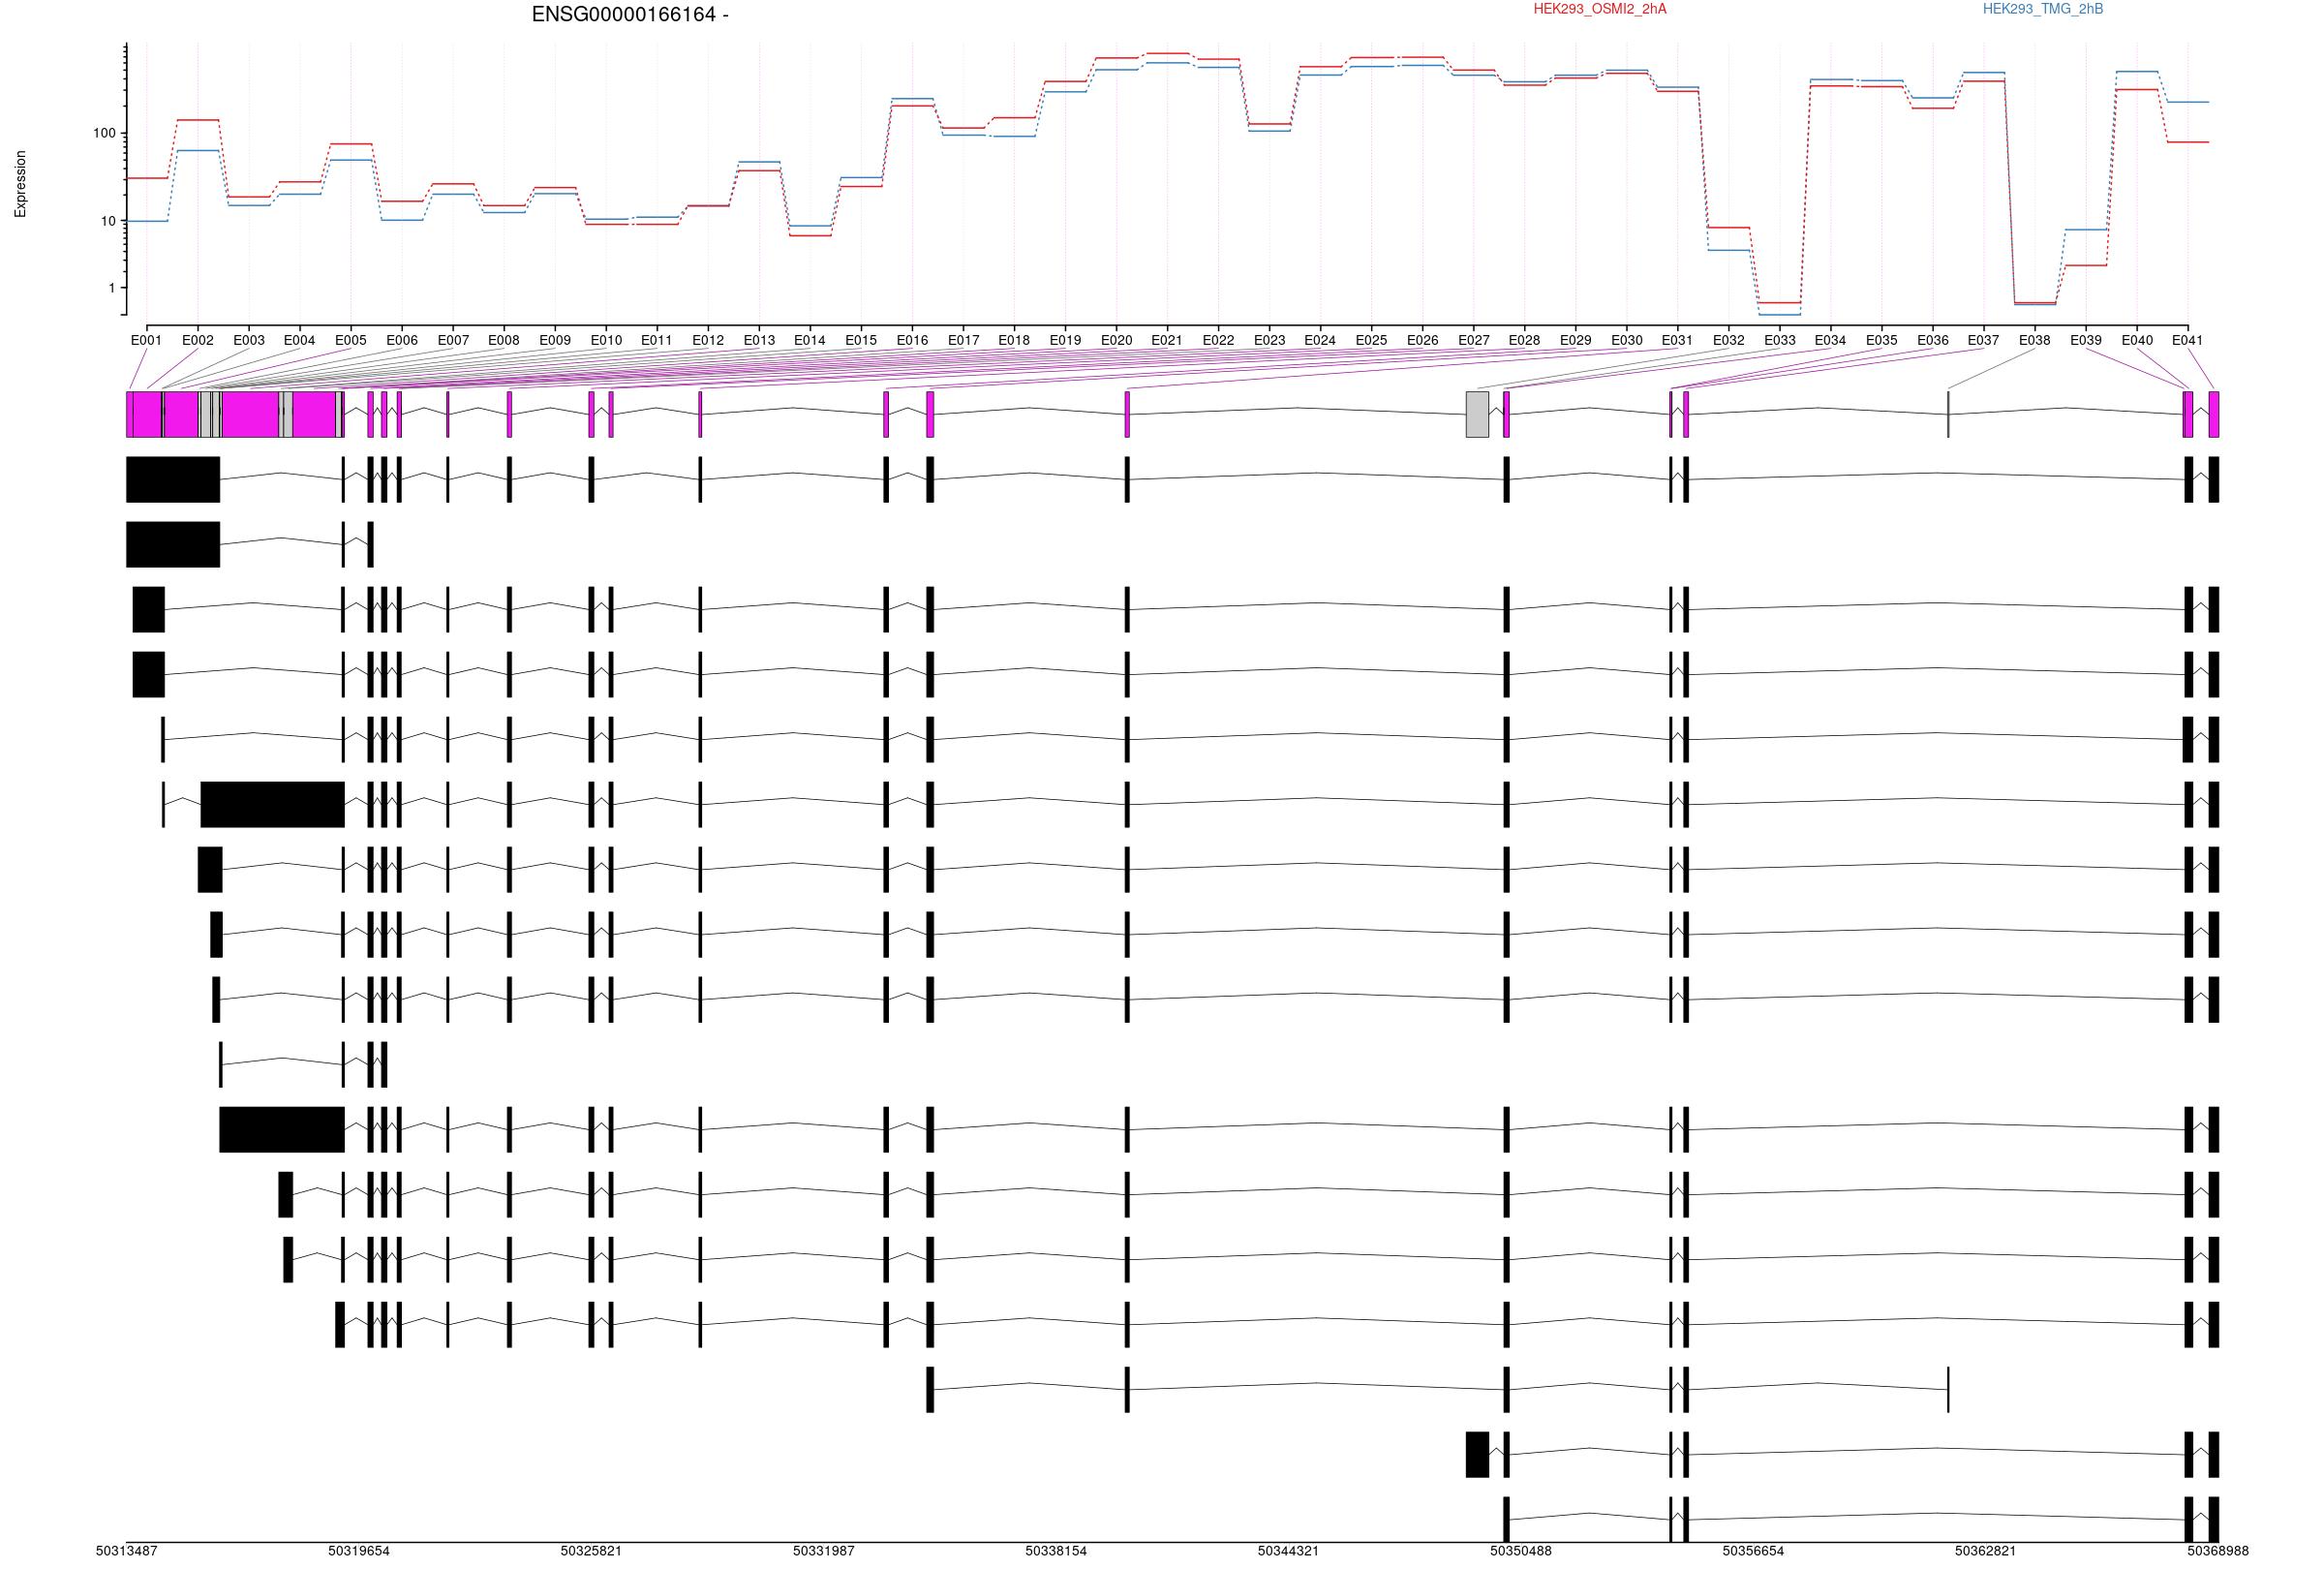Select exon bin label E035
2324x1569 pixels.
point(1882,340)
